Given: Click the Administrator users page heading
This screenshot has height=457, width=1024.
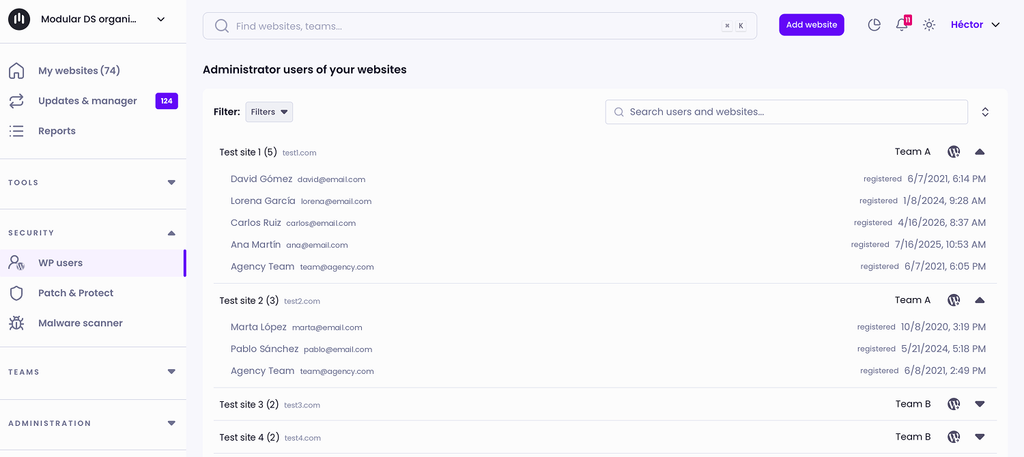Looking at the screenshot, I should point(304,70).
